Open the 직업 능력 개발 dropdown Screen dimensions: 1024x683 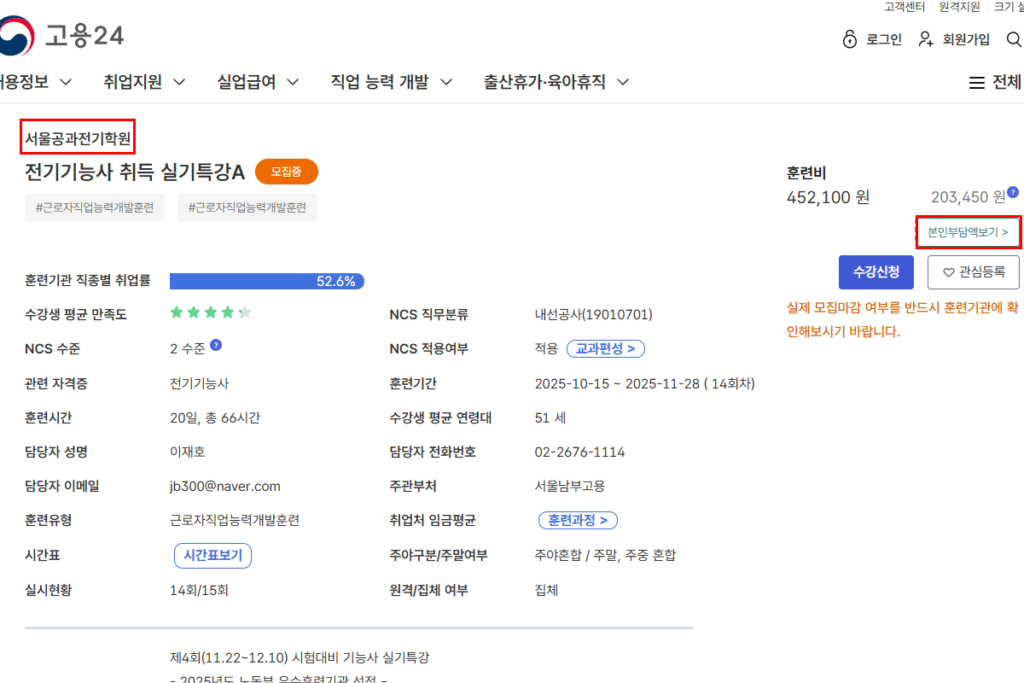(382, 83)
